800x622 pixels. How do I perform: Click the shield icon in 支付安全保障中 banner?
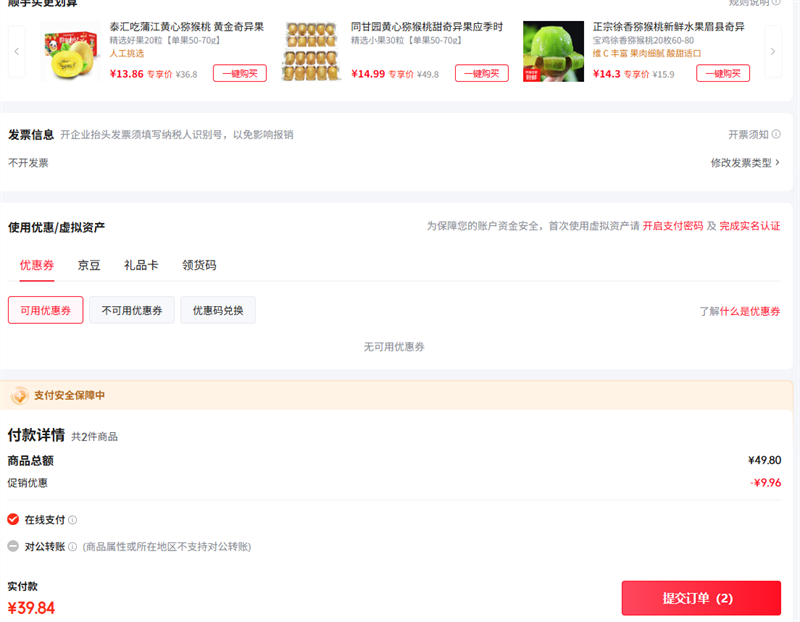(19, 396)
